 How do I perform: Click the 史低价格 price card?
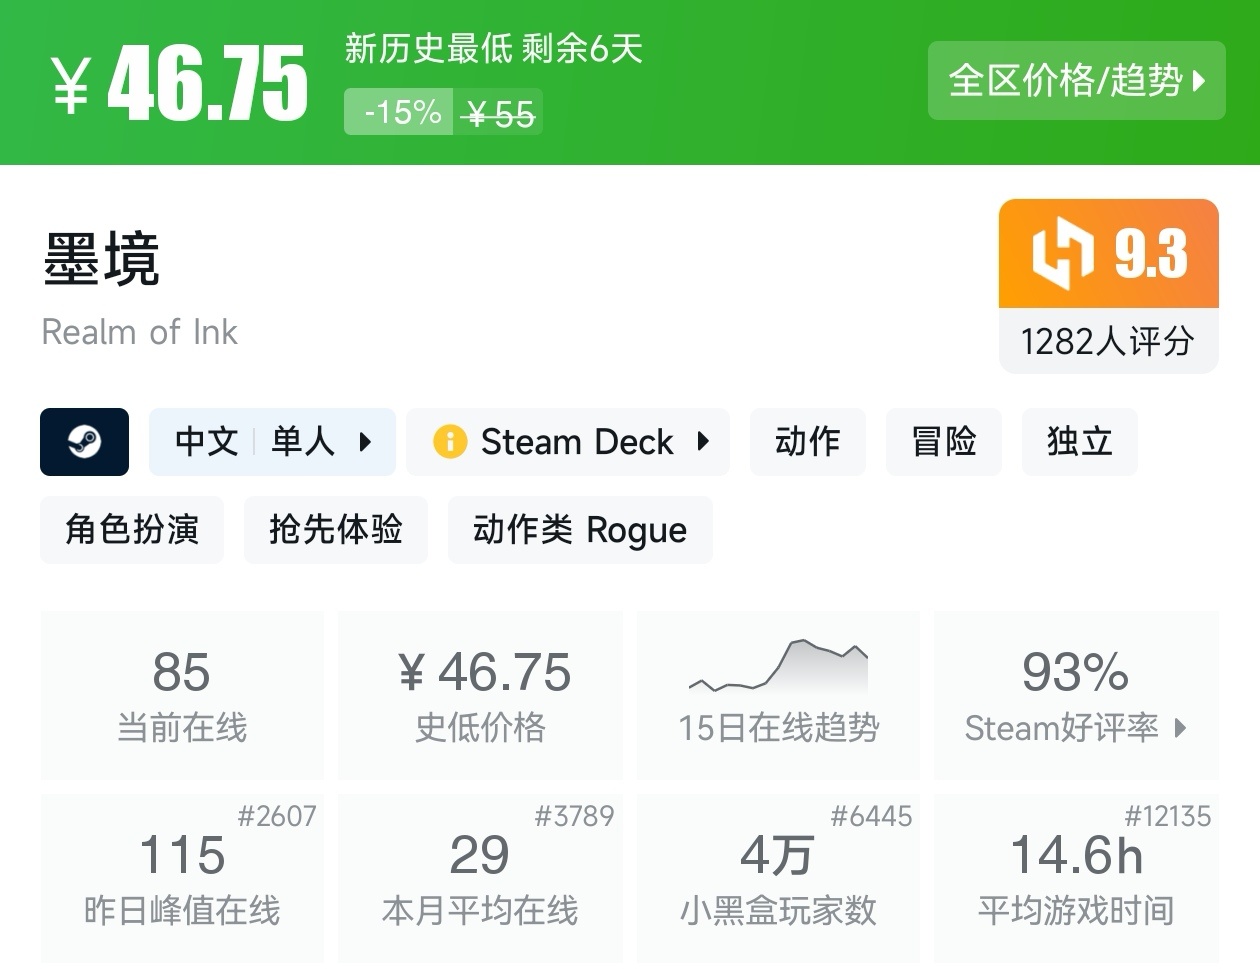[x=480, y=693]
